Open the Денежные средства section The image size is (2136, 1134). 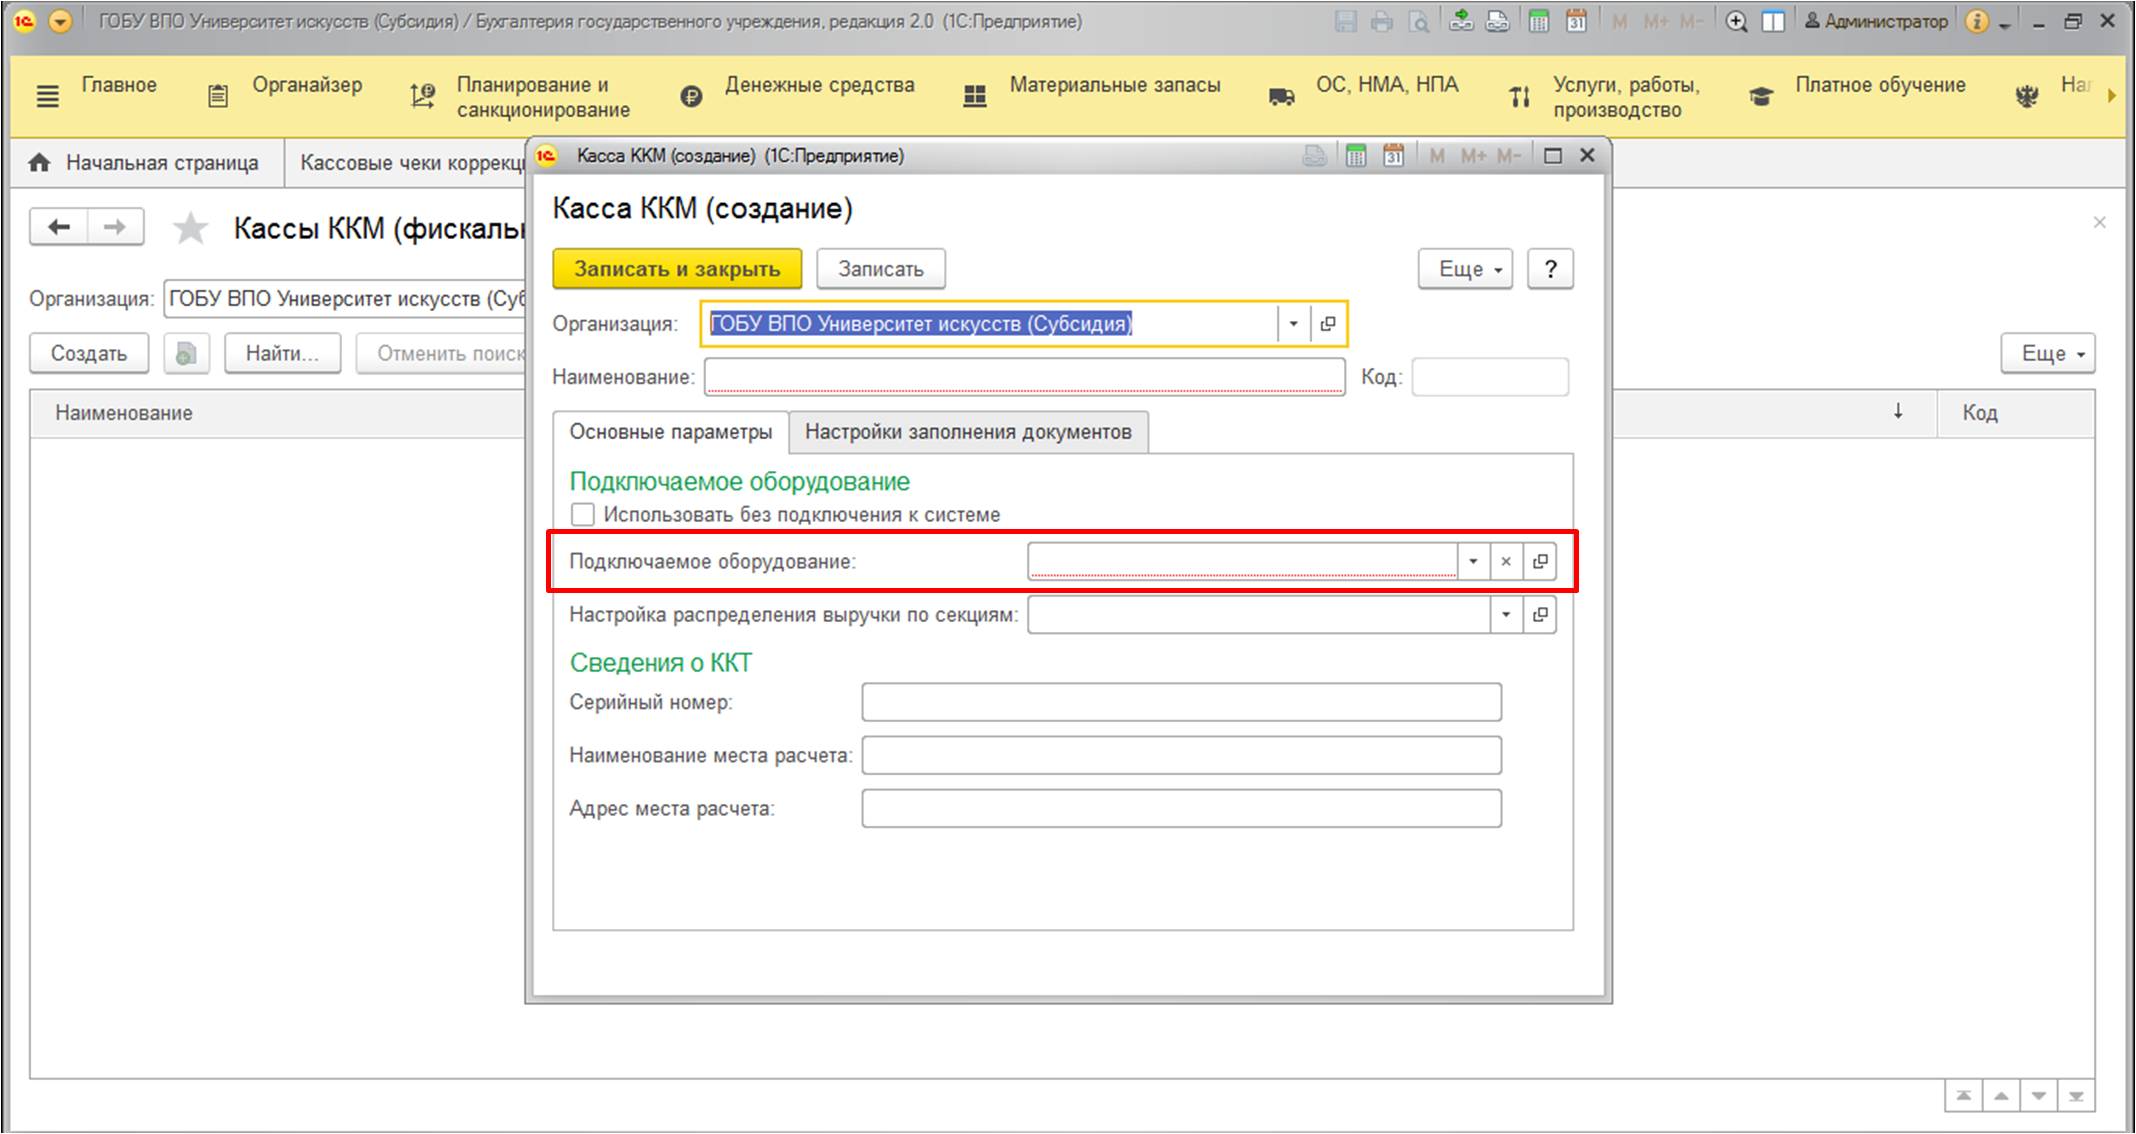click(820, 85)
